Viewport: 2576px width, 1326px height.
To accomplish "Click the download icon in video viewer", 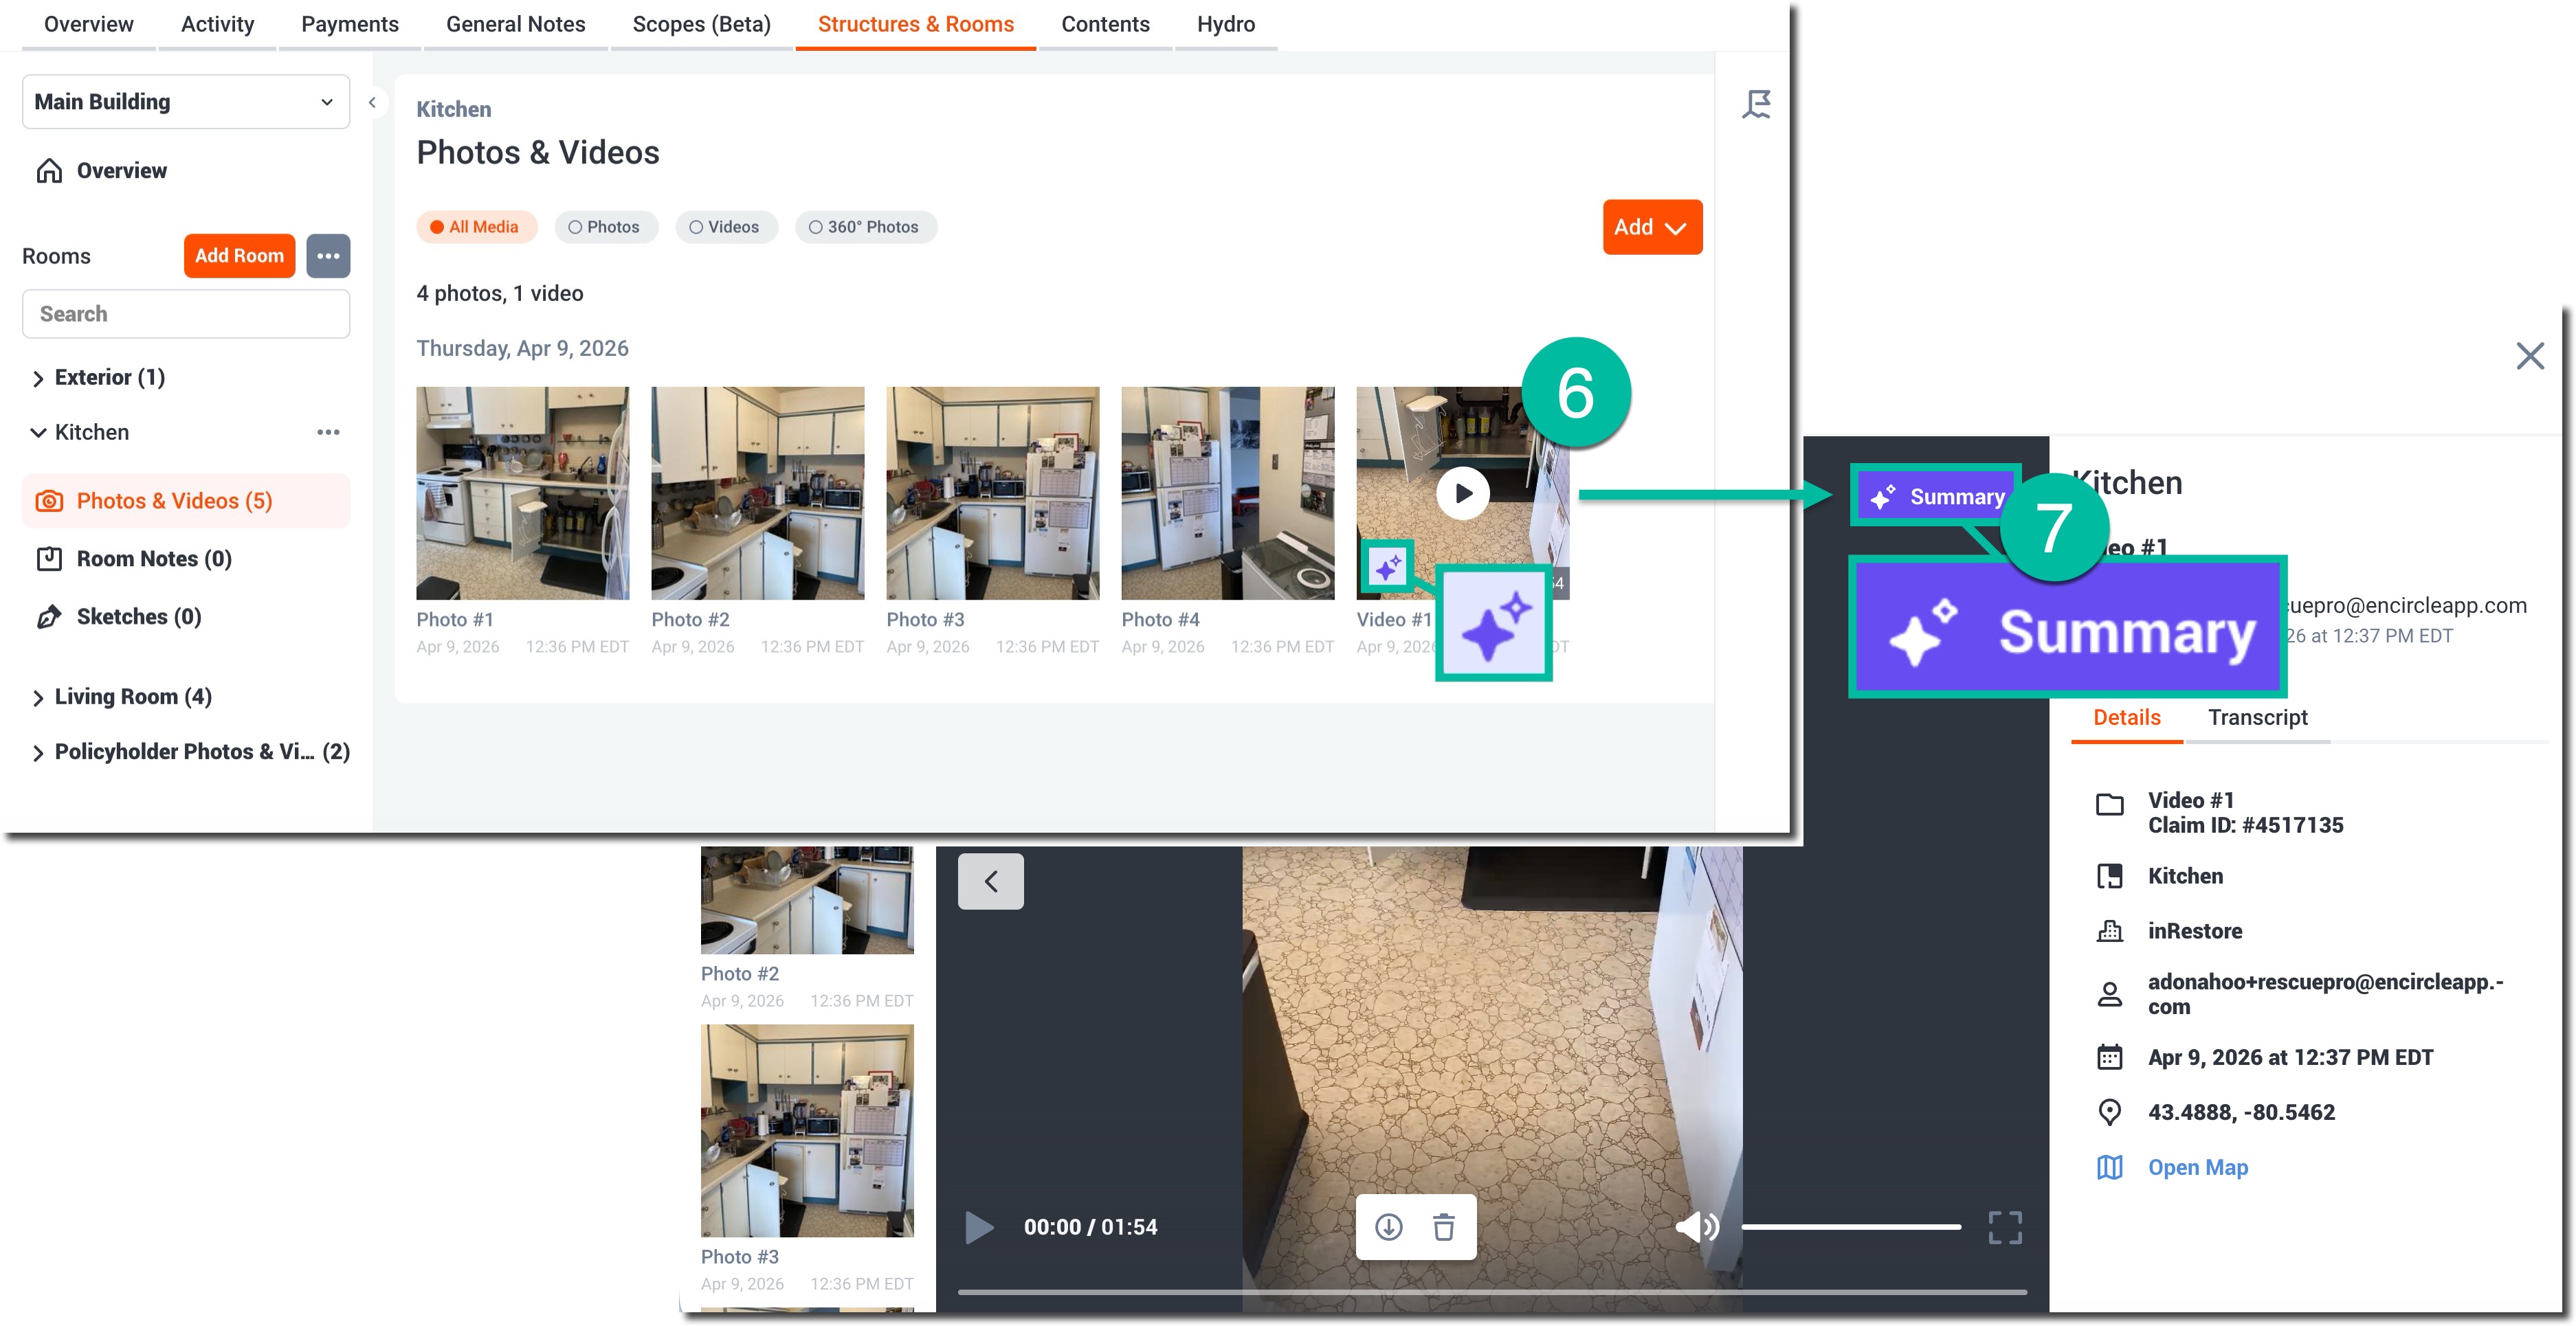I will click(1388, 1226).
